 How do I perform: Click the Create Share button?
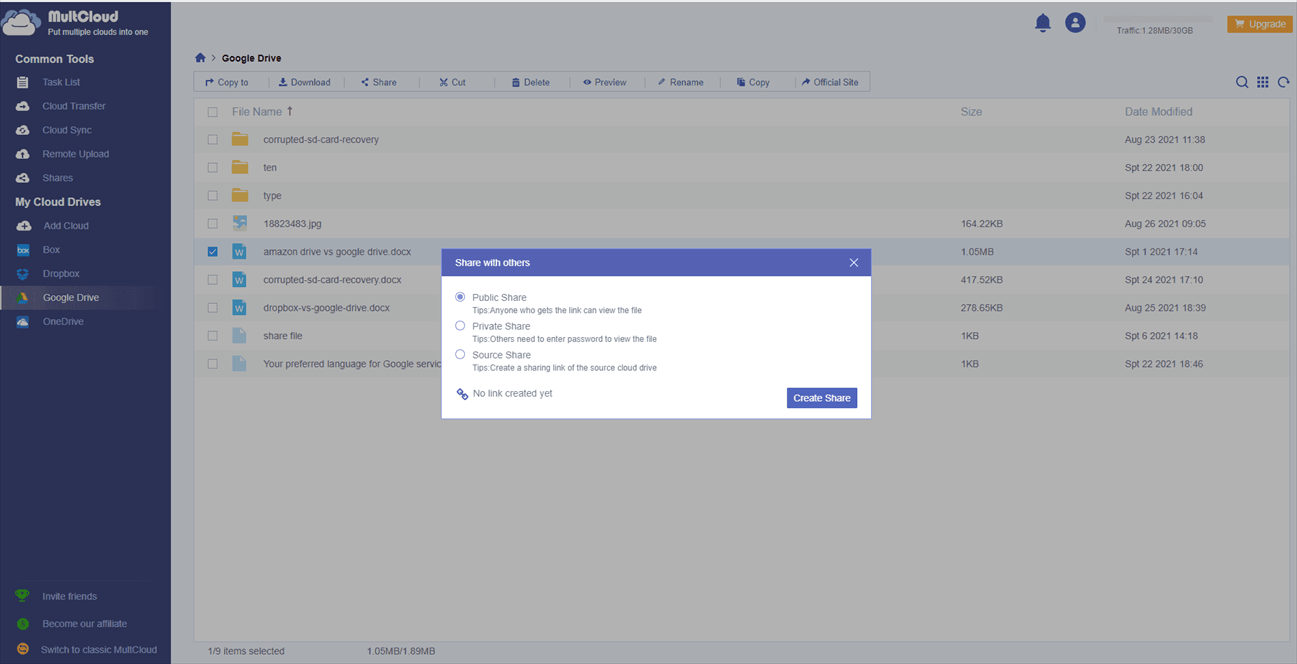point(822,398)
